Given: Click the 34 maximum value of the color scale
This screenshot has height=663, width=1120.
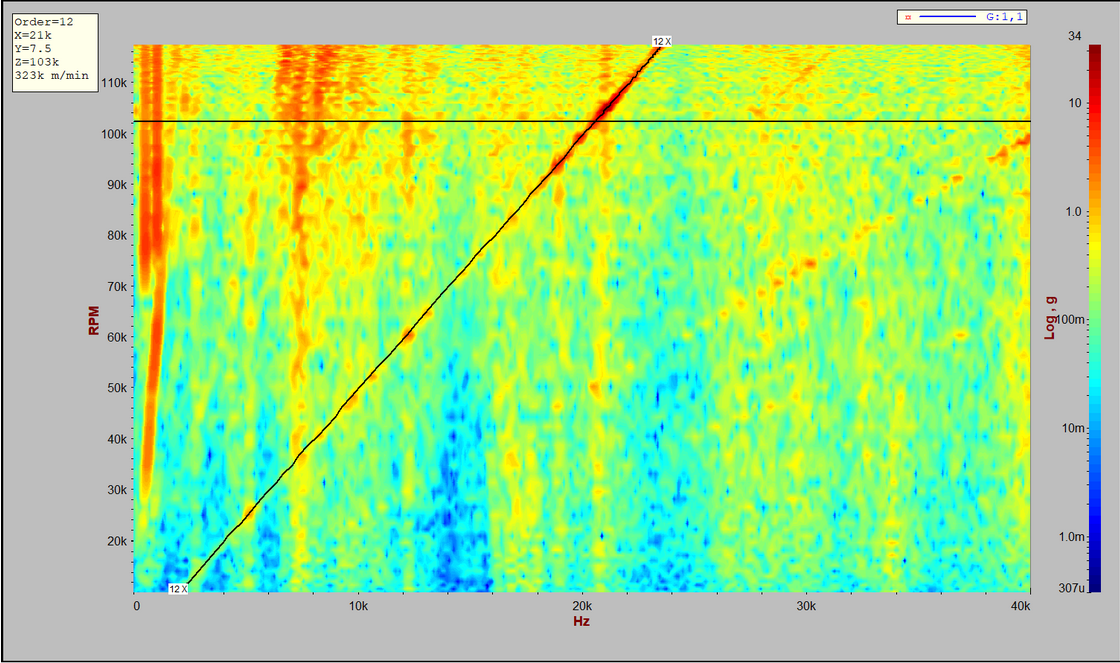Looking at the screenshot, I should pos(1074,36).
